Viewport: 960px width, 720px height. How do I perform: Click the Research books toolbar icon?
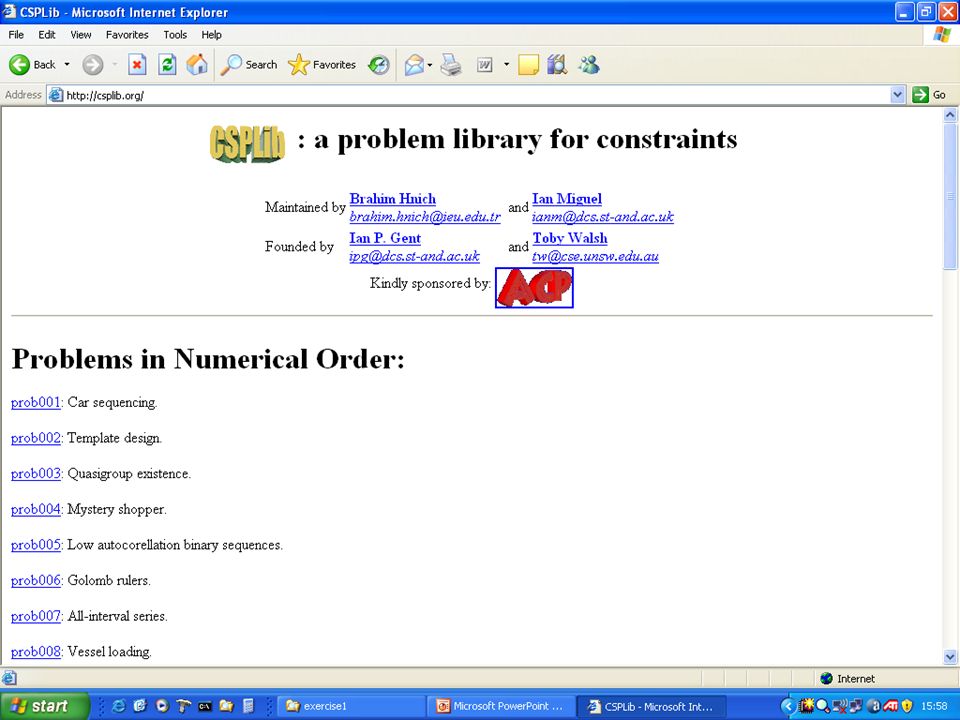557,64
